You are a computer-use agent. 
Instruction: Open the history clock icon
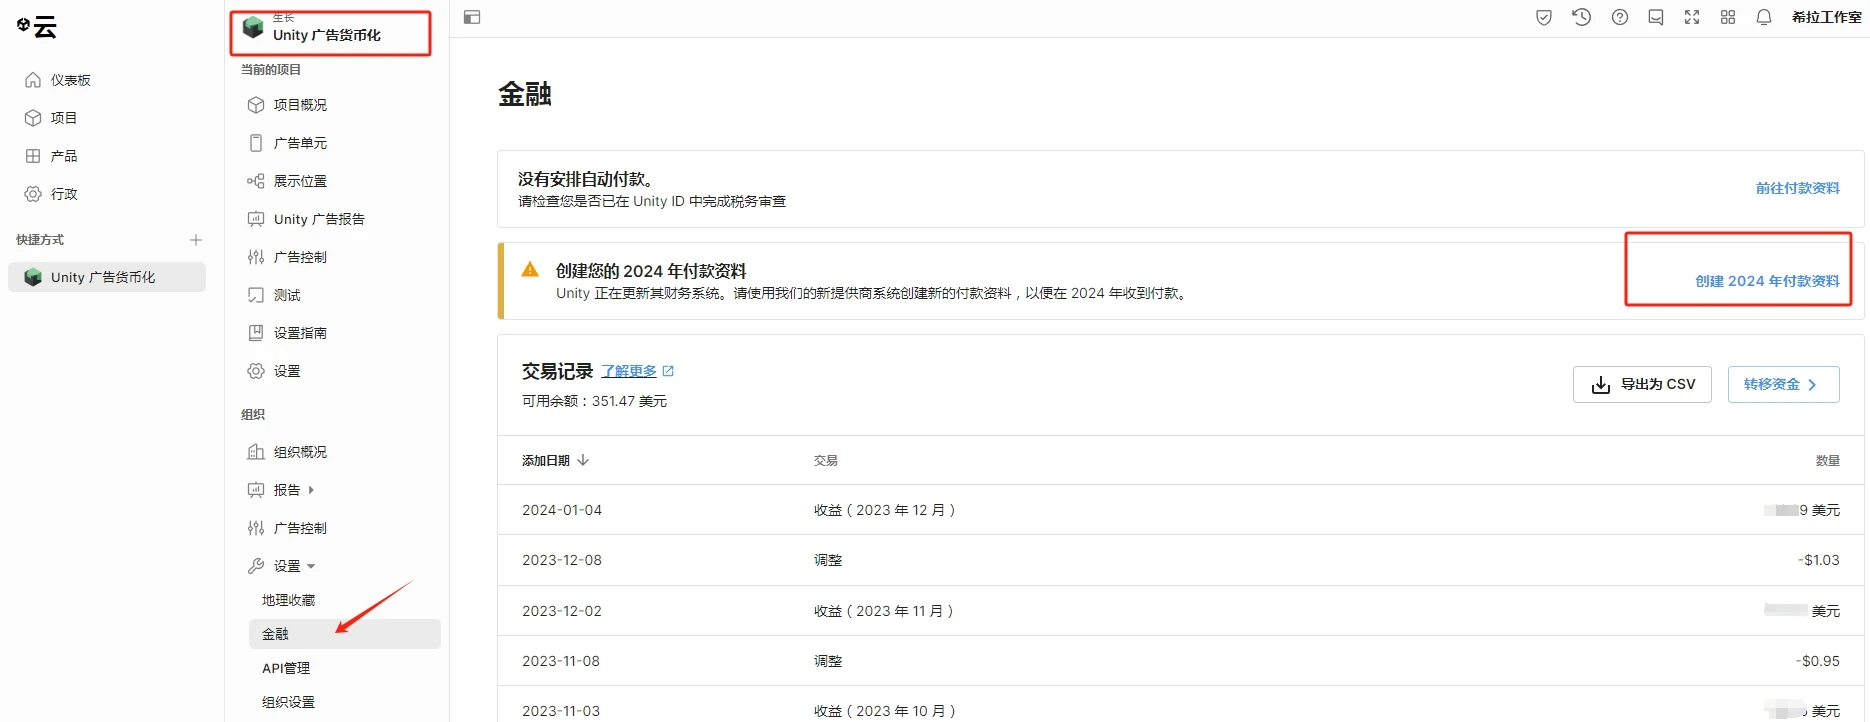point(1581,17)
